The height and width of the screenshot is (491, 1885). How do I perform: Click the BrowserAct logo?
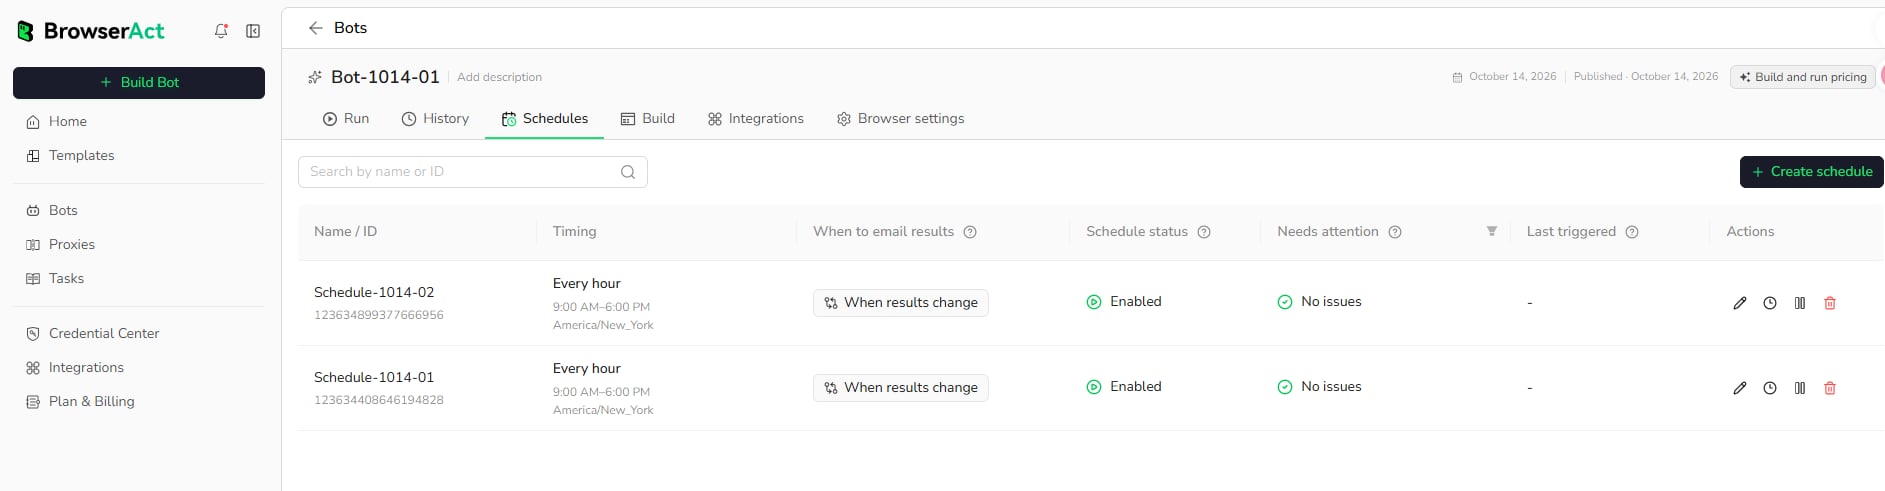pyautogui.click(x=91, y=31)
